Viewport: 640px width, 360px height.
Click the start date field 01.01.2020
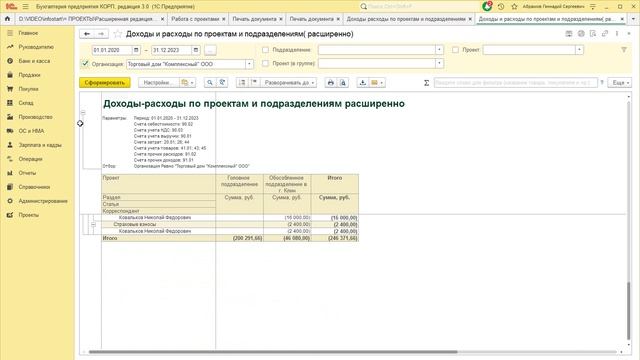112,50
